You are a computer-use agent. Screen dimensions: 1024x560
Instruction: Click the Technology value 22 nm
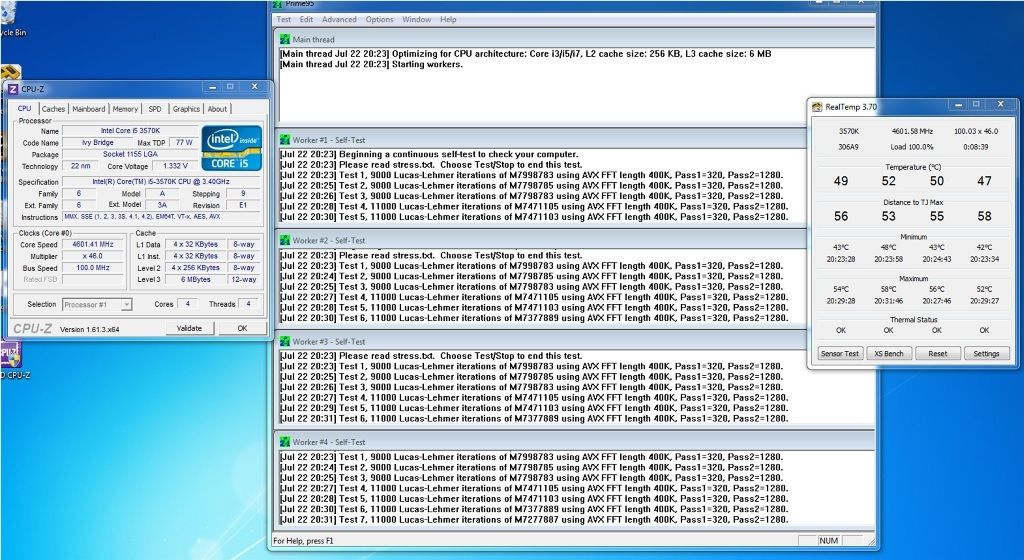pyautogui.click(x=80, y=166)
